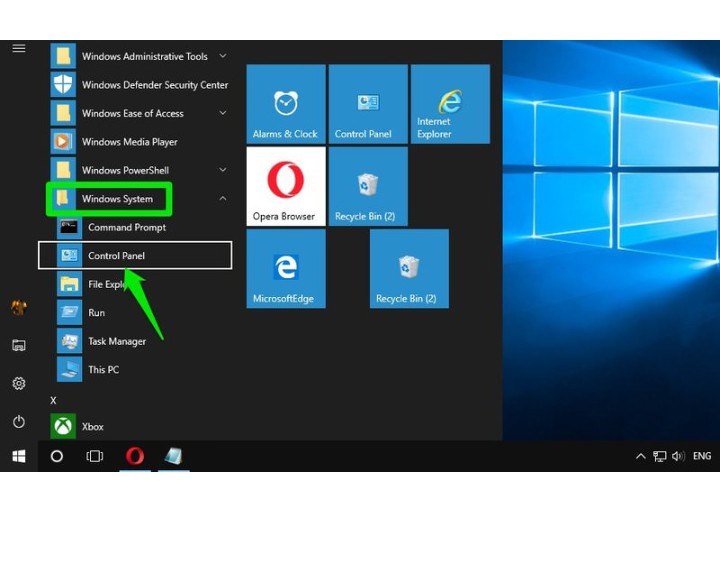Open the user account picture icon

point(19,307)
